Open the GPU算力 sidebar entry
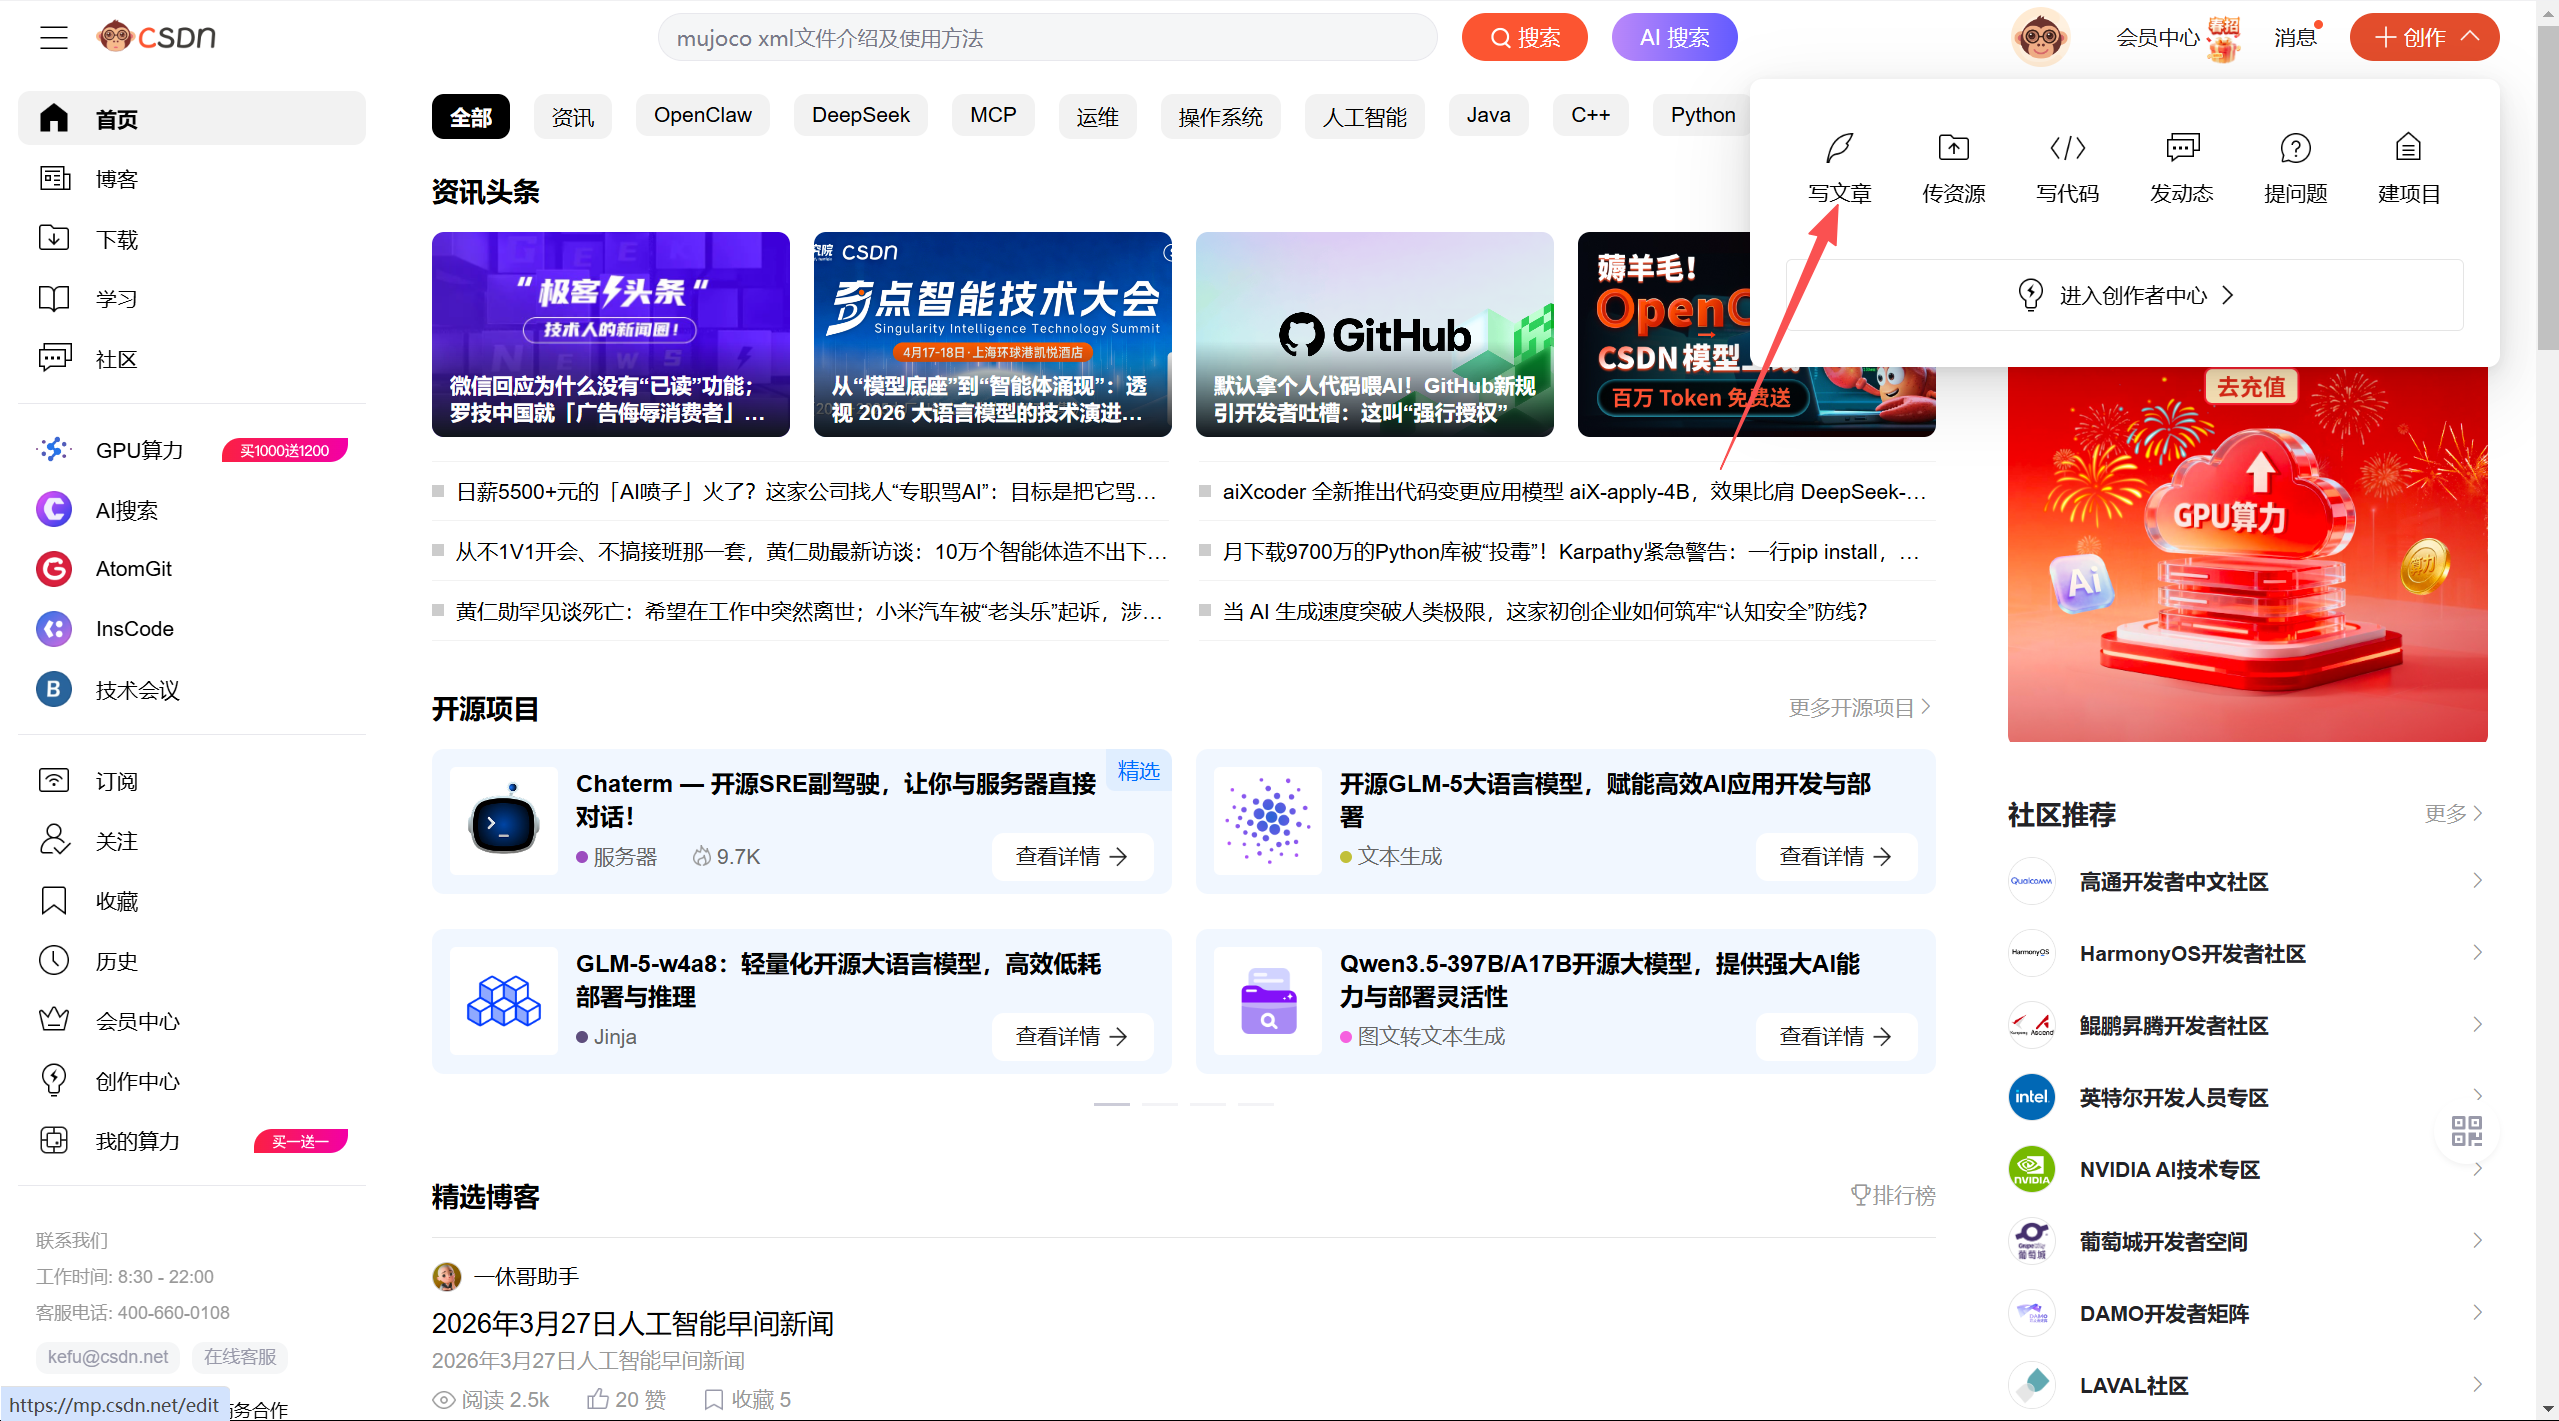The height and width of the screenshot is (1421, 2559). 140,450
